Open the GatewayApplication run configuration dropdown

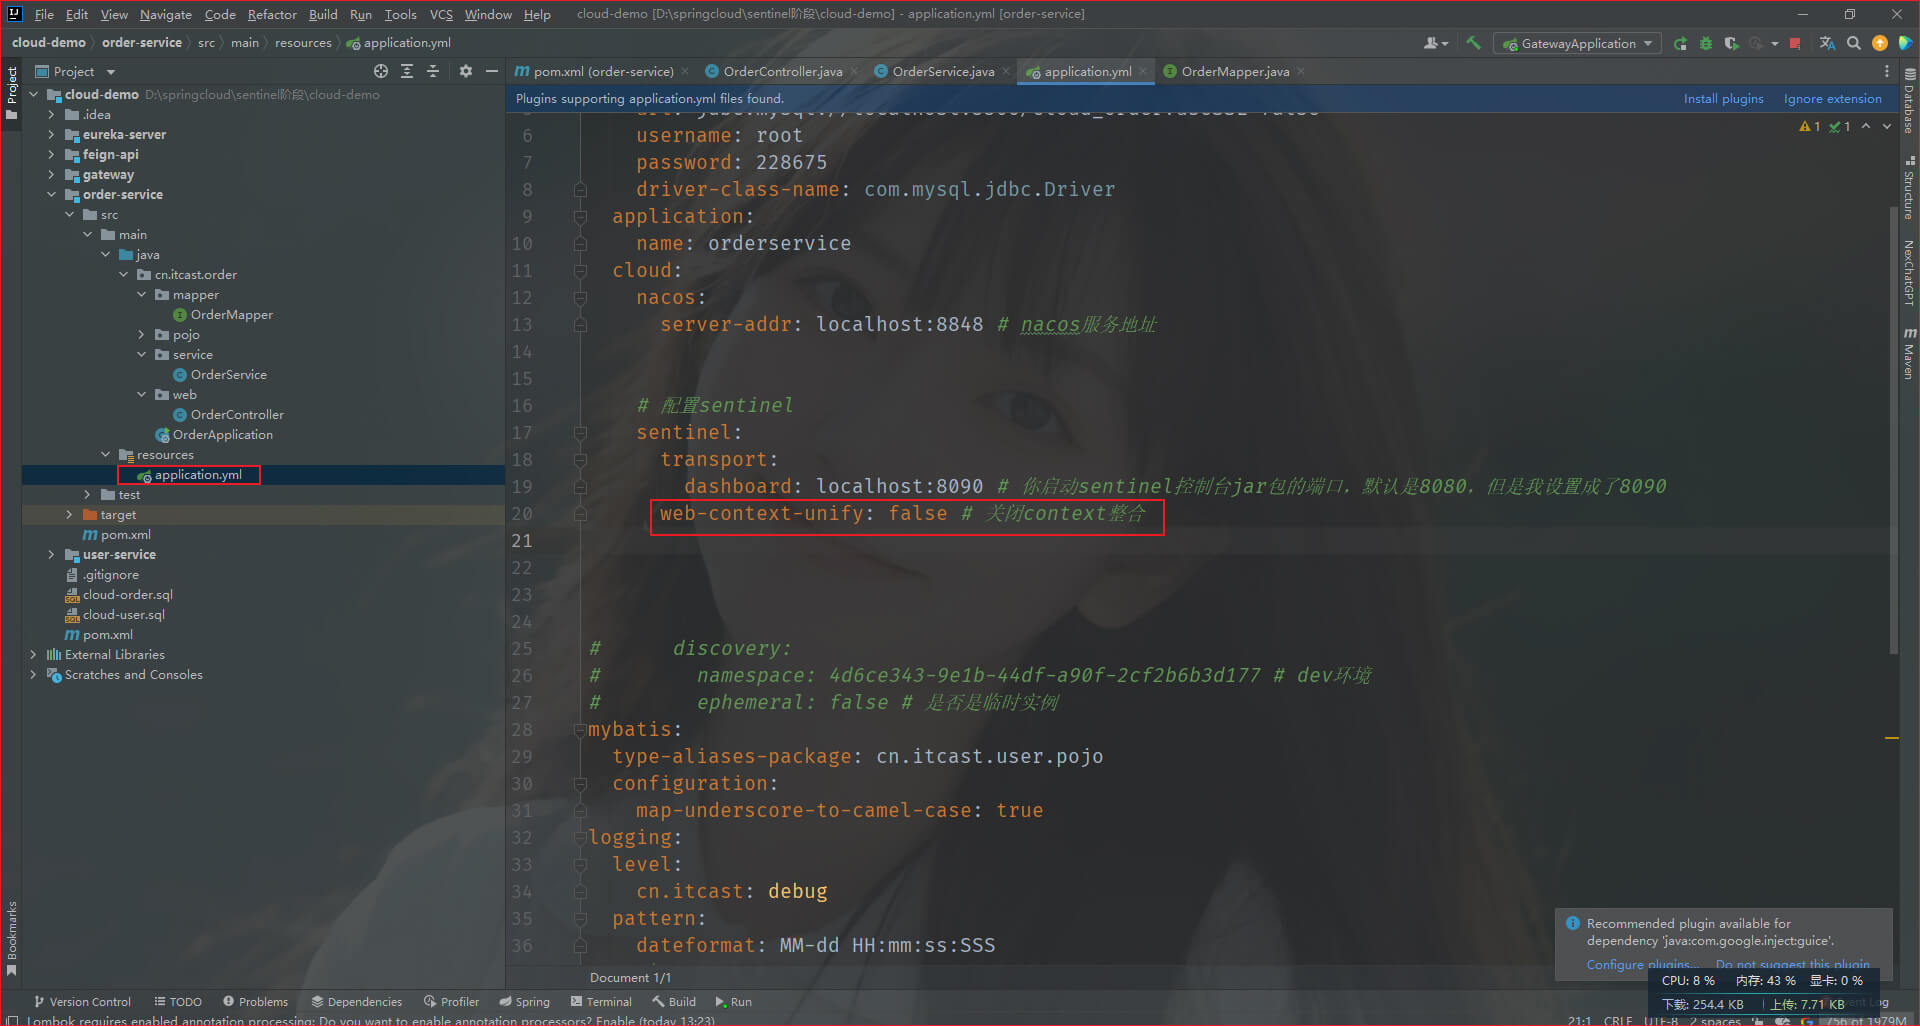point(1577,43)
